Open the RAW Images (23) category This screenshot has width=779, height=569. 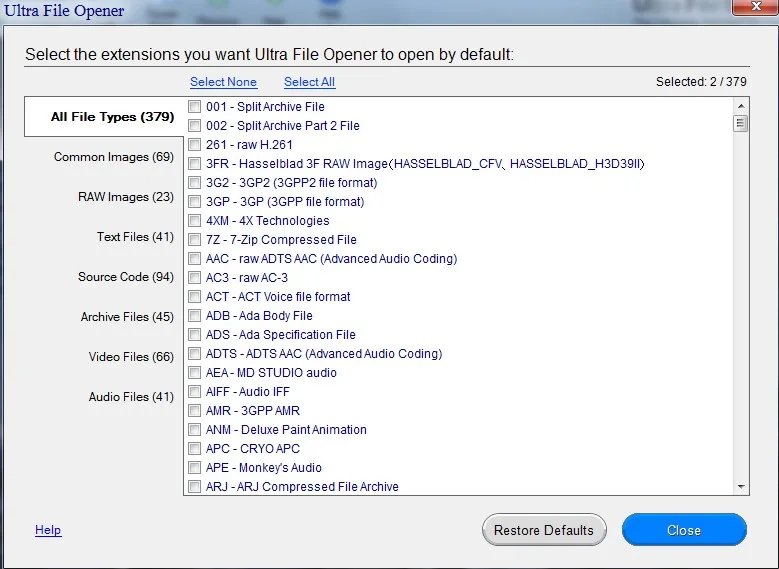[126, 197]
